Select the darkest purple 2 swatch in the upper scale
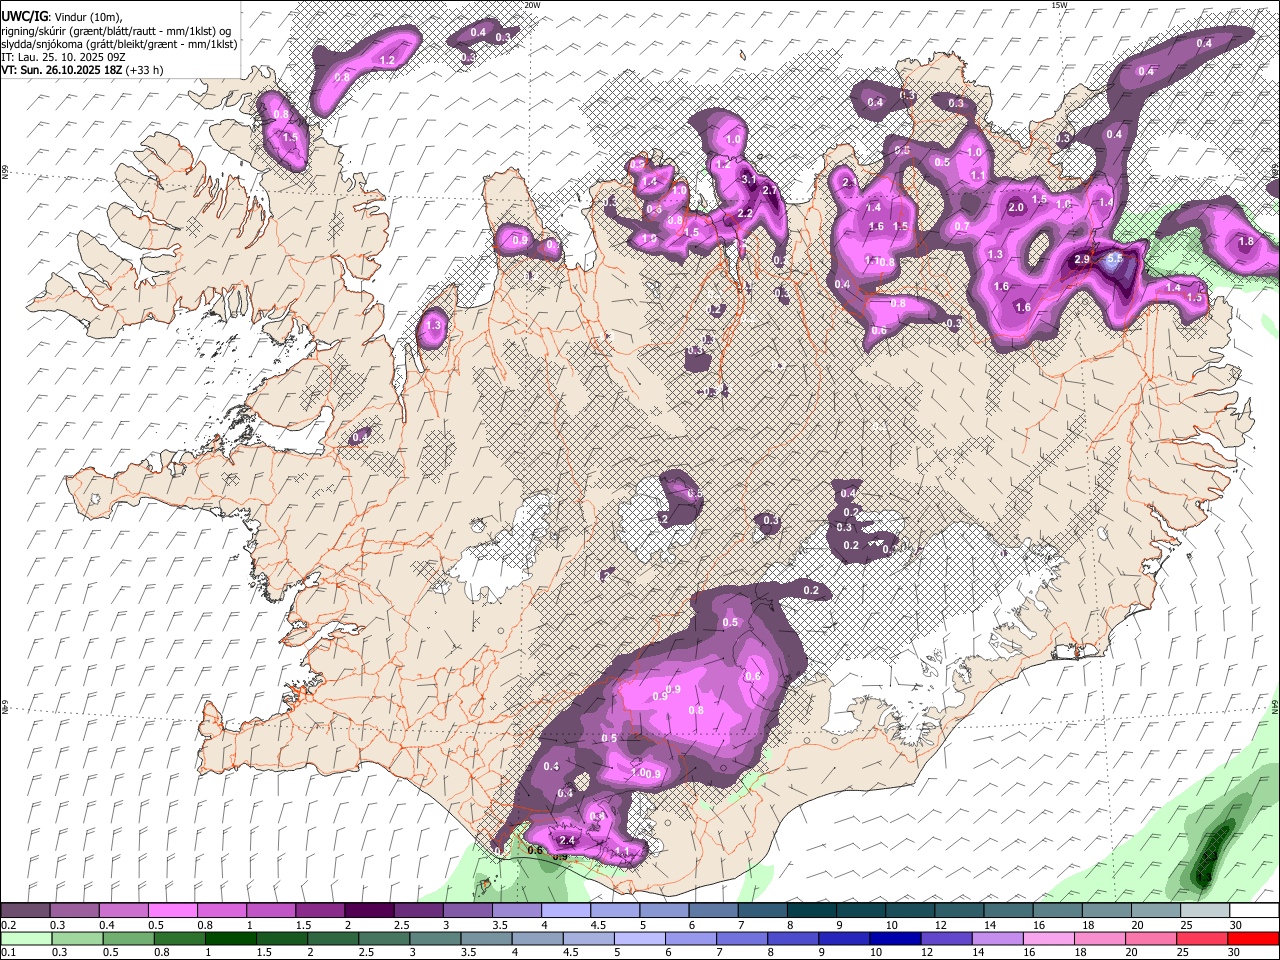The height and width of the screenshot is (960, 1280). point(369,911)
